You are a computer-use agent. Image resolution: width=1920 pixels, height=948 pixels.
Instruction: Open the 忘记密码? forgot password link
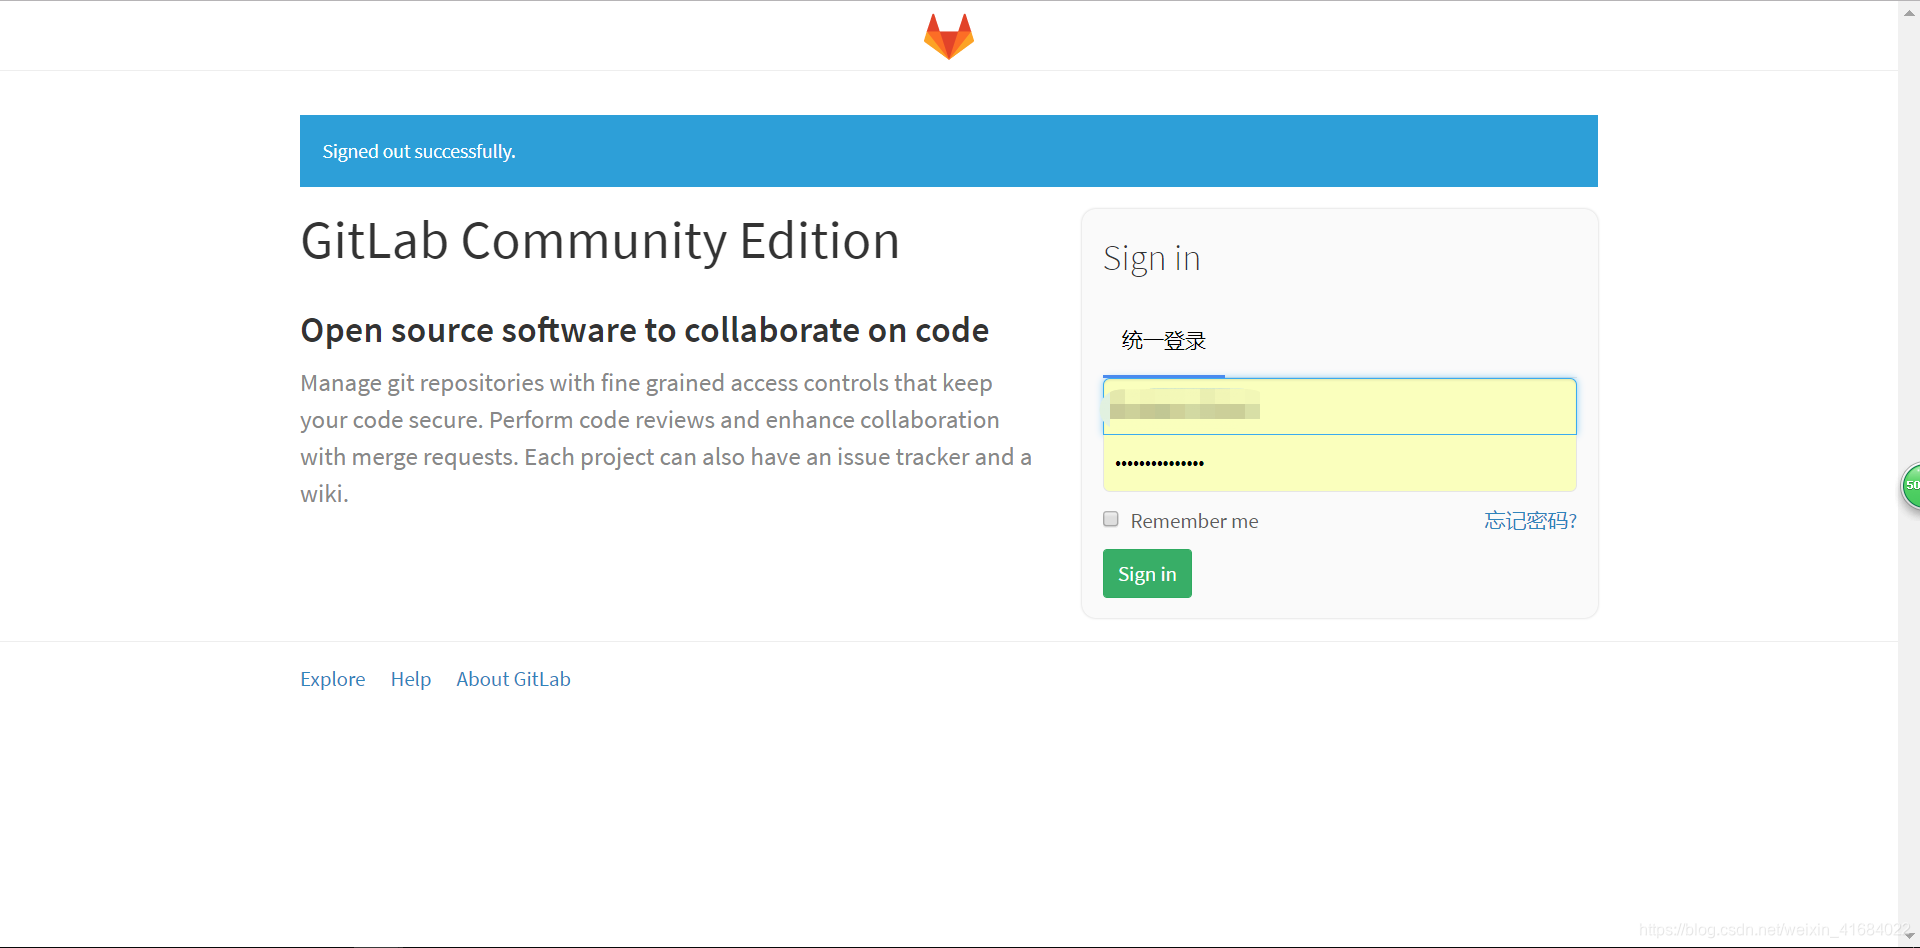(x=1530, y=521)
